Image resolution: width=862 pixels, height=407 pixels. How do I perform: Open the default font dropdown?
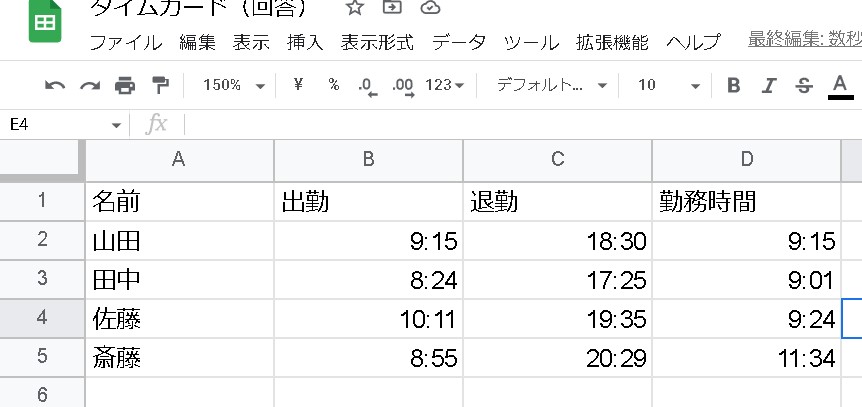[552, 85]
